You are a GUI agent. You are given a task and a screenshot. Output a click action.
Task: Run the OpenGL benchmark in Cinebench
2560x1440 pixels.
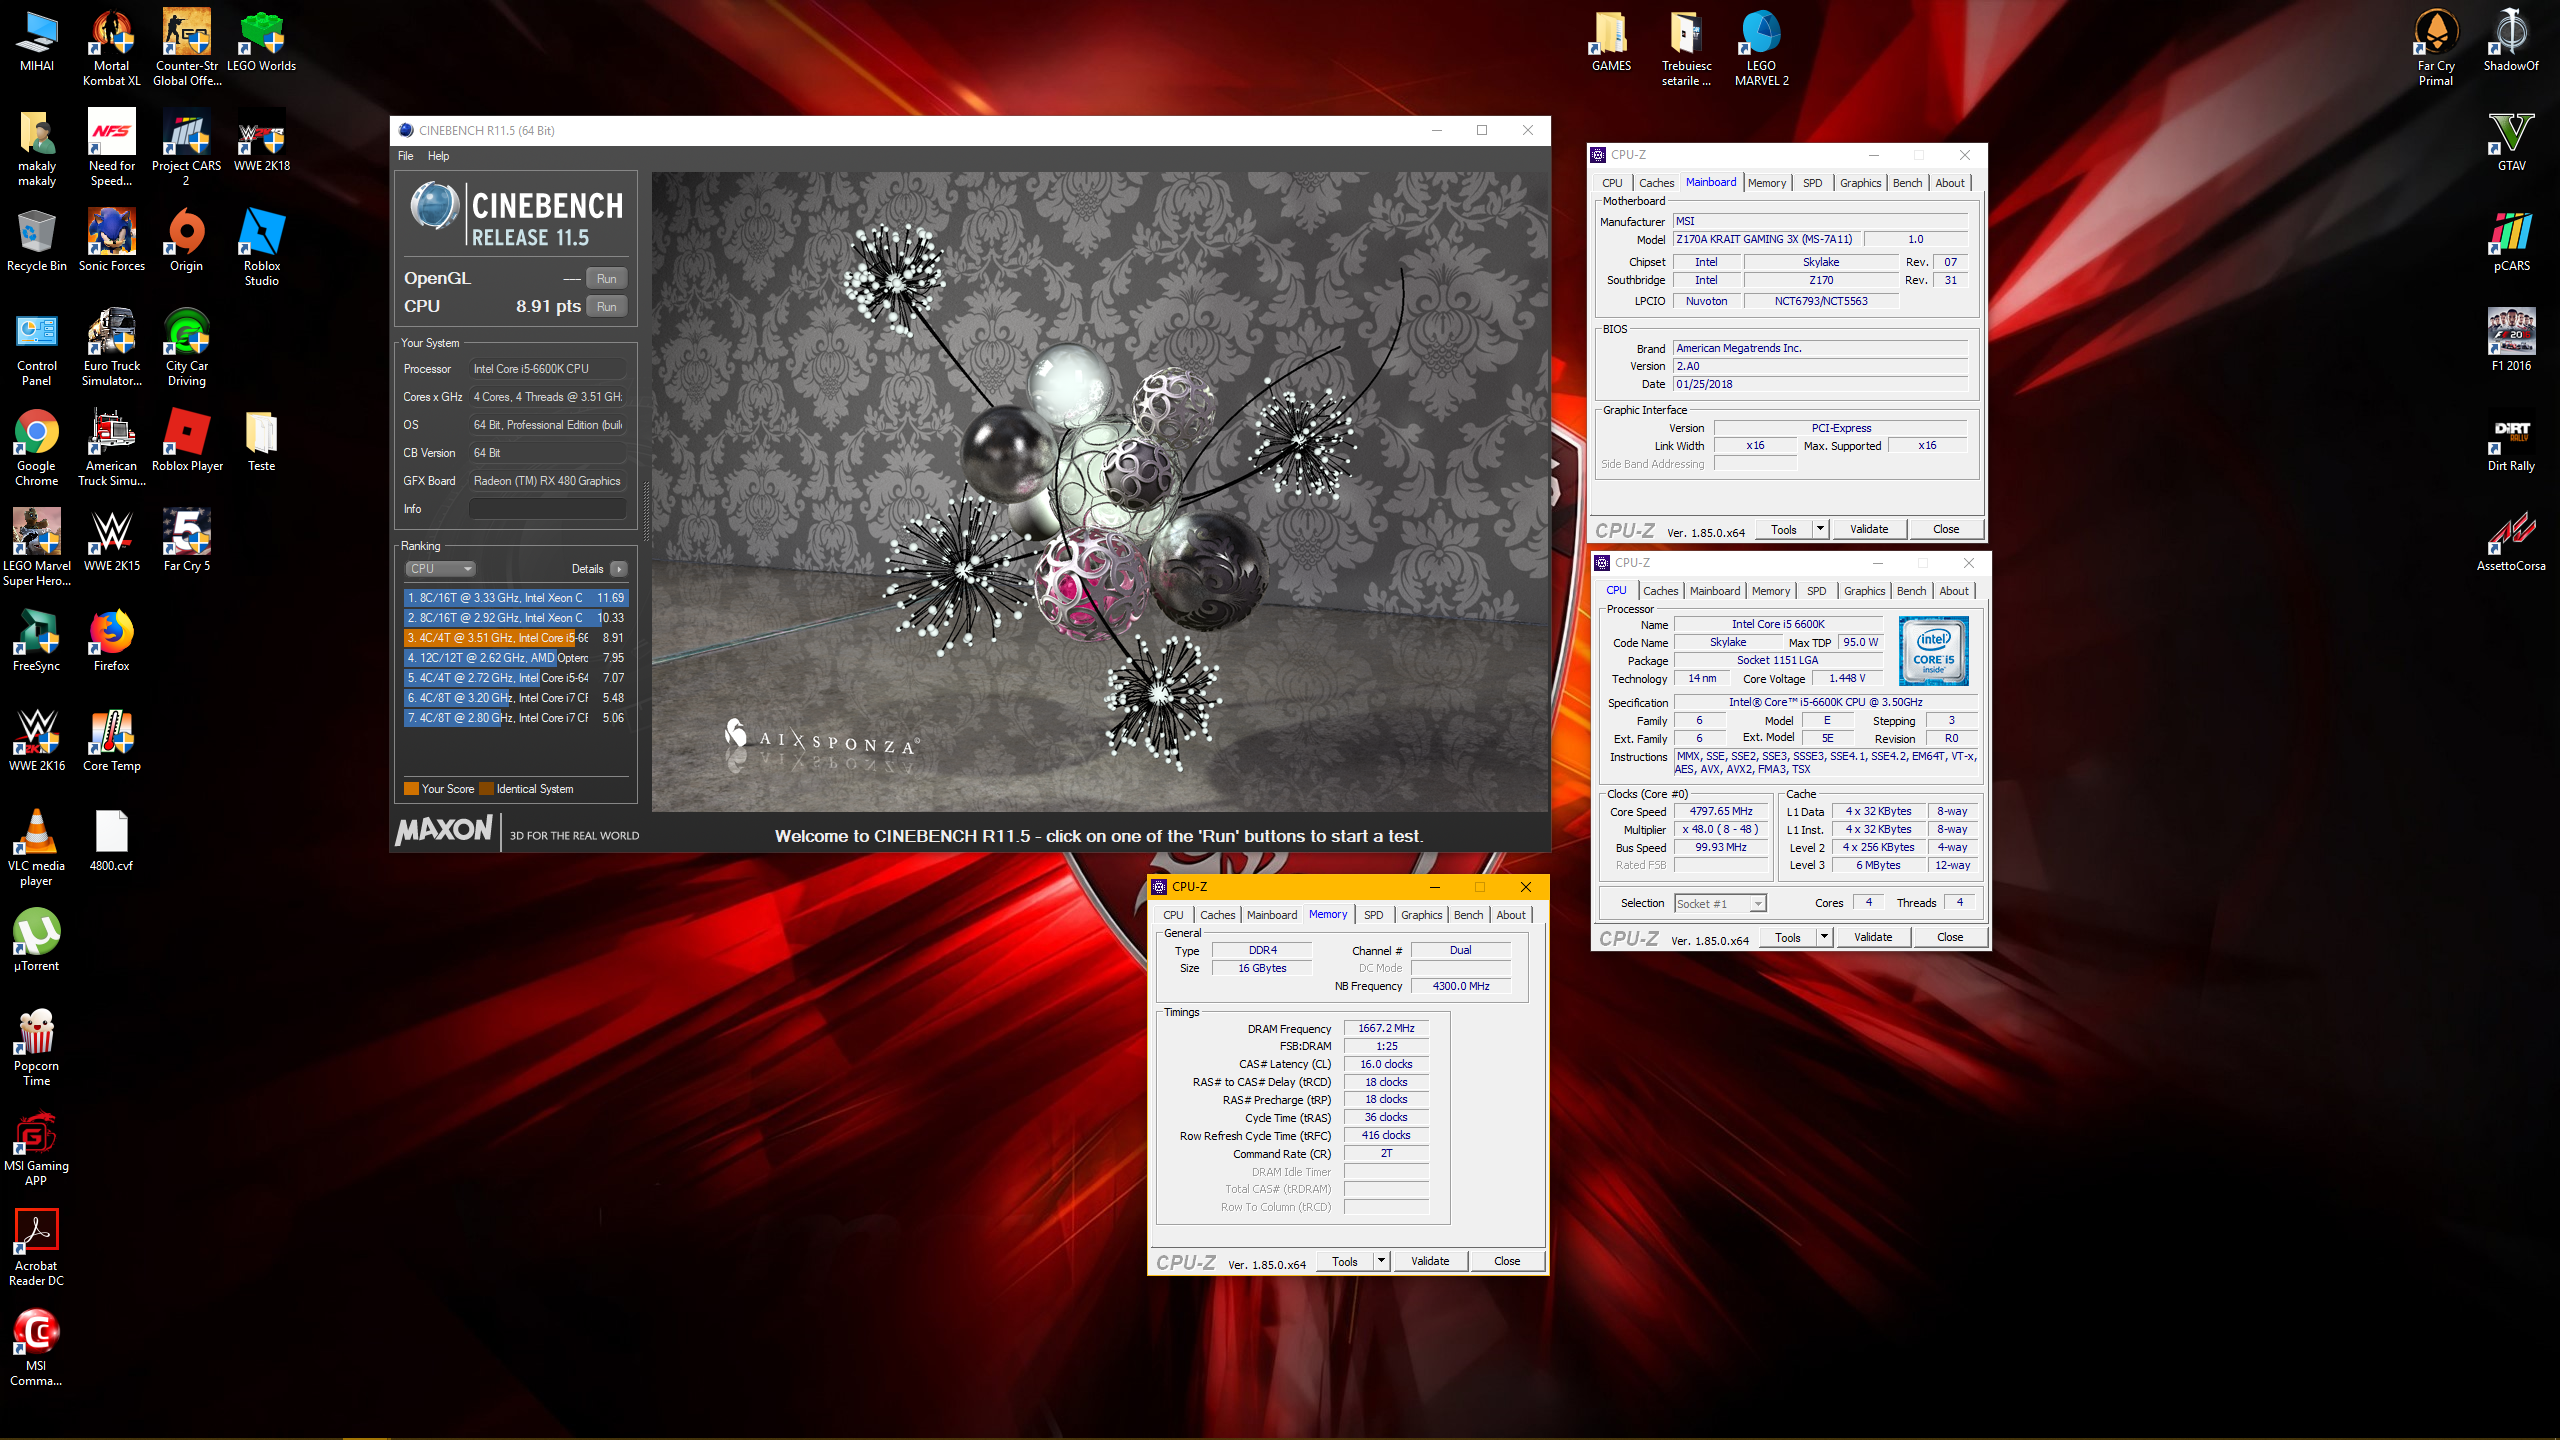[x=606, y=279]
